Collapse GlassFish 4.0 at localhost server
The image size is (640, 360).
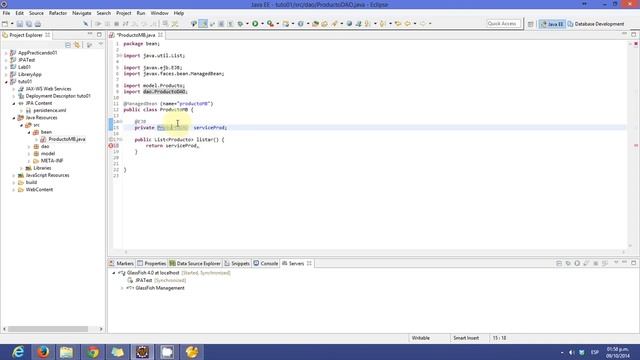[x=114, y=273]
